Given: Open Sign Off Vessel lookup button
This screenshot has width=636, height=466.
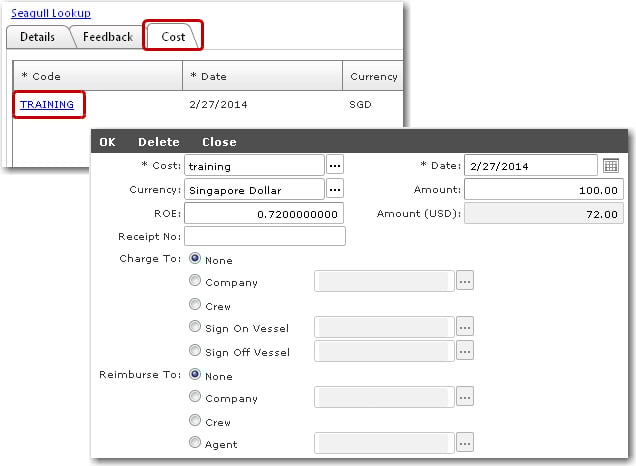Looking at the screenshot, I should 465,351.
